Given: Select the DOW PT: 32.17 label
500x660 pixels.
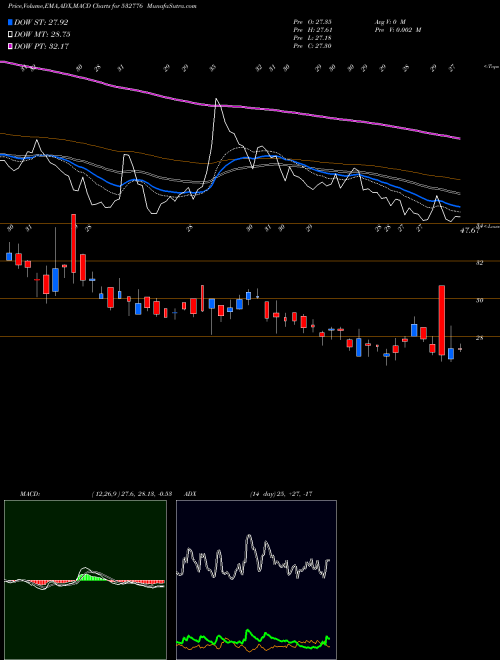Looking at the screenshot, I should click(41, 46).
